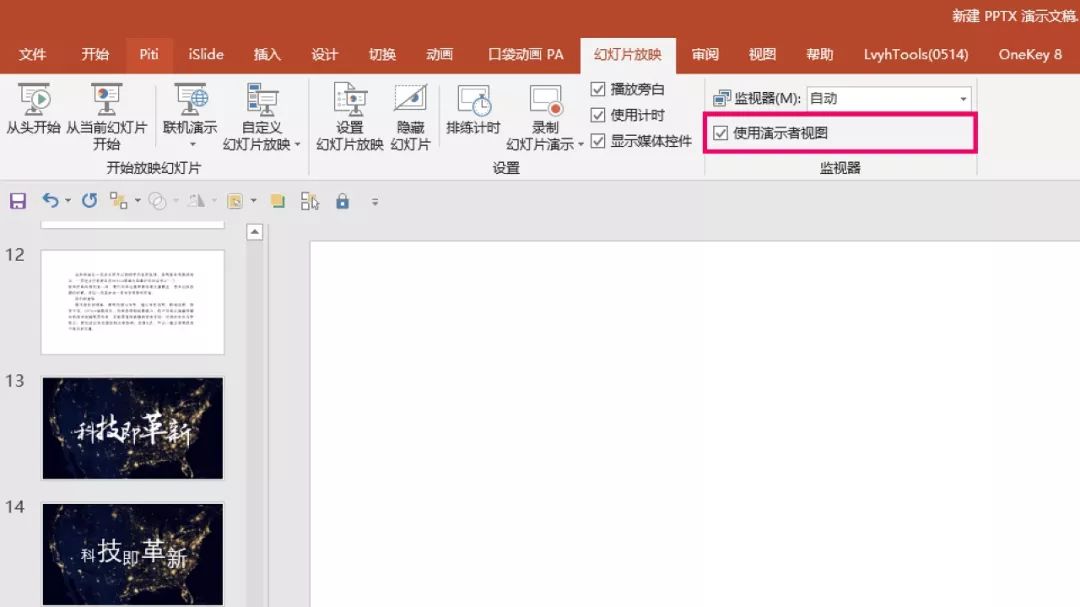Open the Undo history dropdown arrow
The height and width of the screenshot is (607, 1080).
[x=68, y=201]
